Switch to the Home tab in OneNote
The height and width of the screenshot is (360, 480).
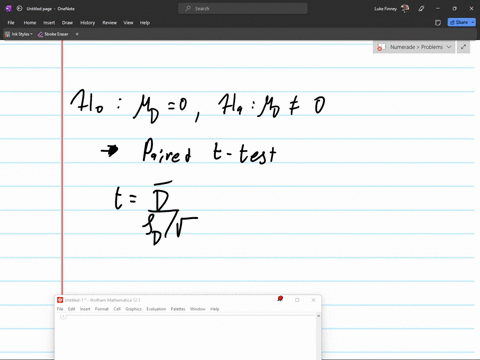pyautogui.click(x=30, y=23)
